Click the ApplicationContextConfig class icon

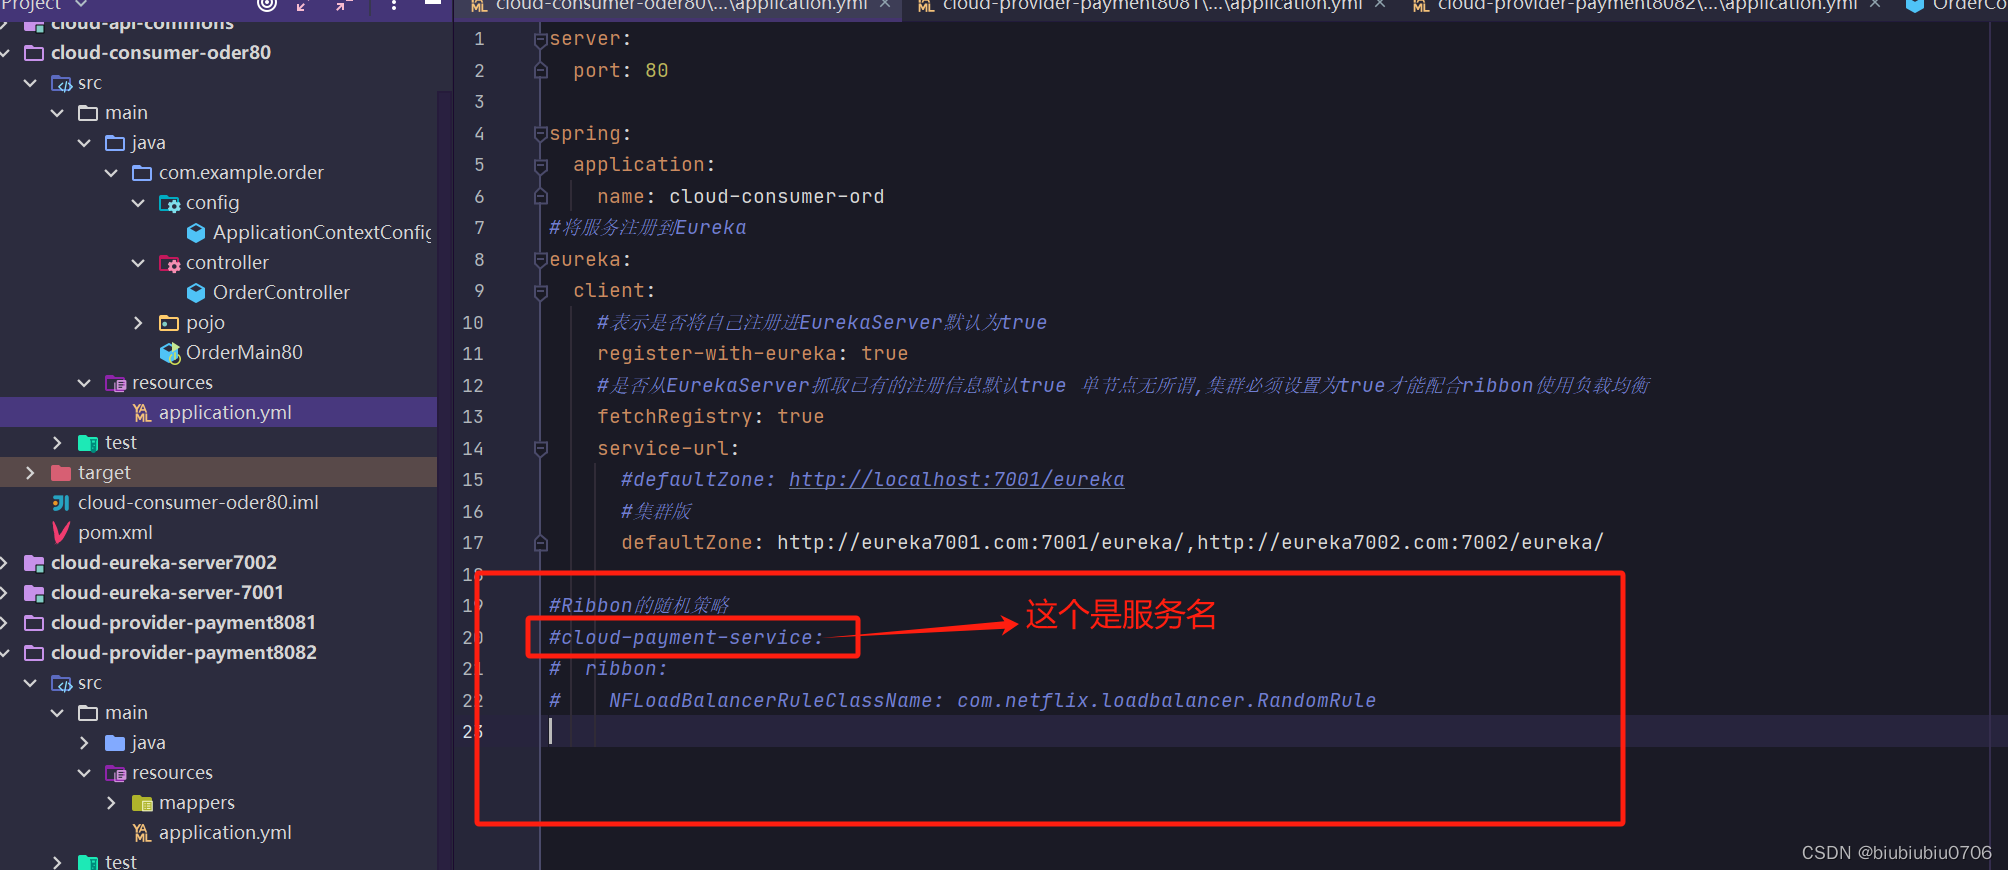196,233
